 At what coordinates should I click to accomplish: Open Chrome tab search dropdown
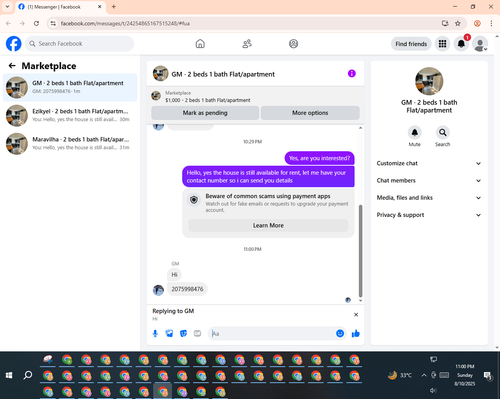pyautogui.click(x=7, y=7)
